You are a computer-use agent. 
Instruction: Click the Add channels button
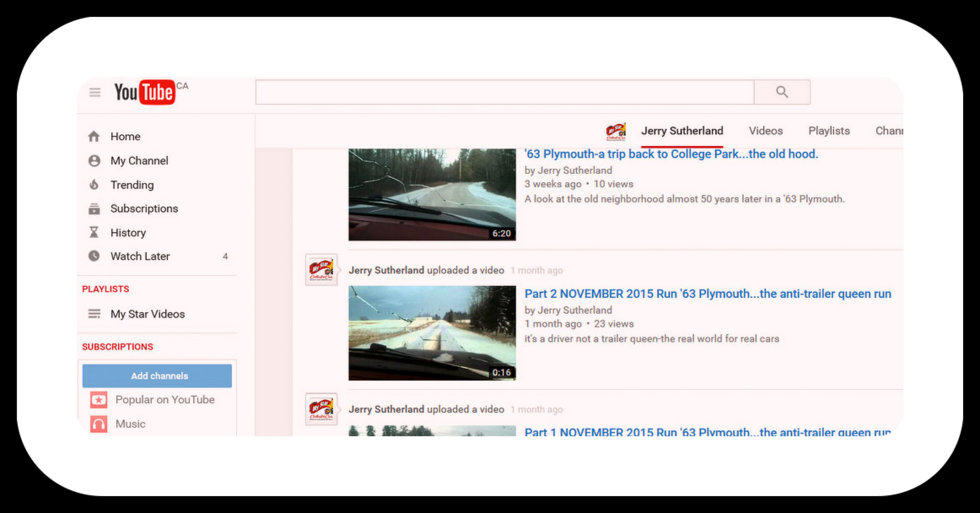click(157, 376)
